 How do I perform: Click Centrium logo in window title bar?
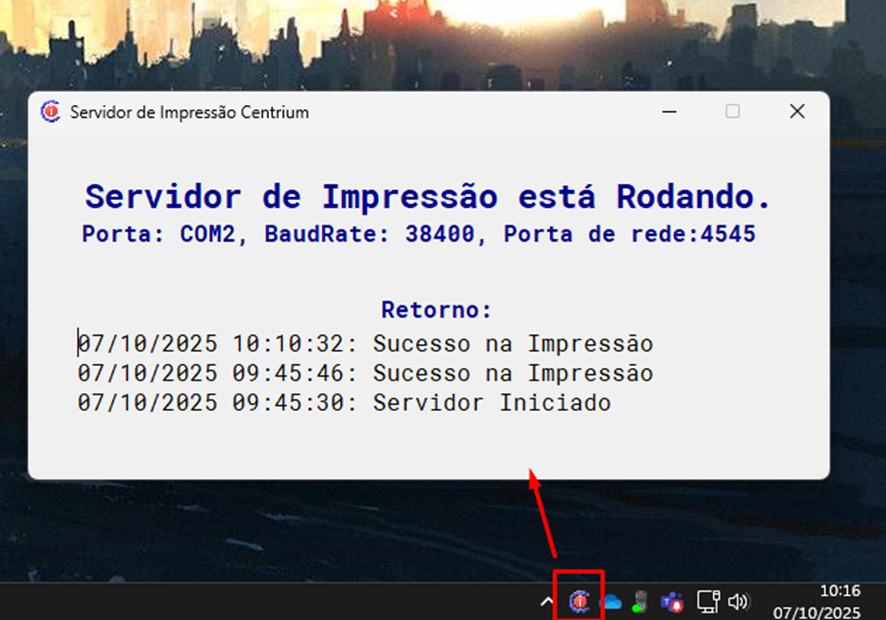click(50, 112)
